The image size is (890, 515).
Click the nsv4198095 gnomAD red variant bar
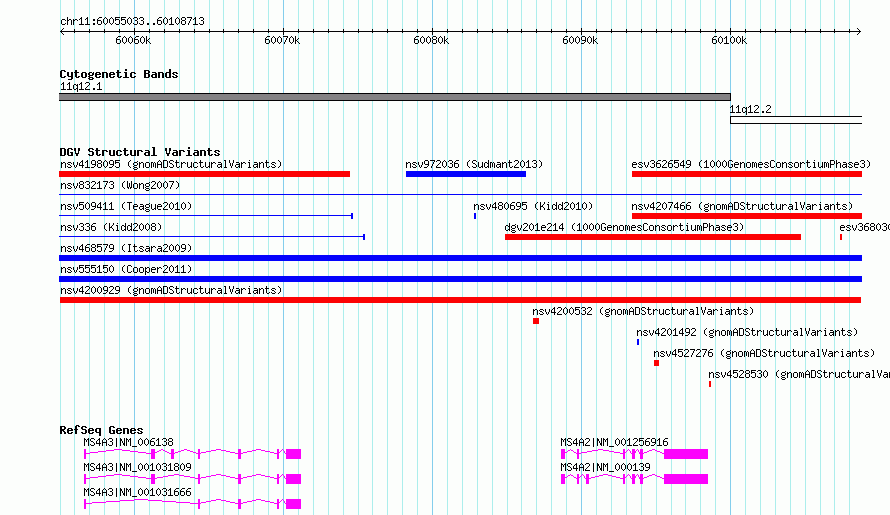(204, 174)
